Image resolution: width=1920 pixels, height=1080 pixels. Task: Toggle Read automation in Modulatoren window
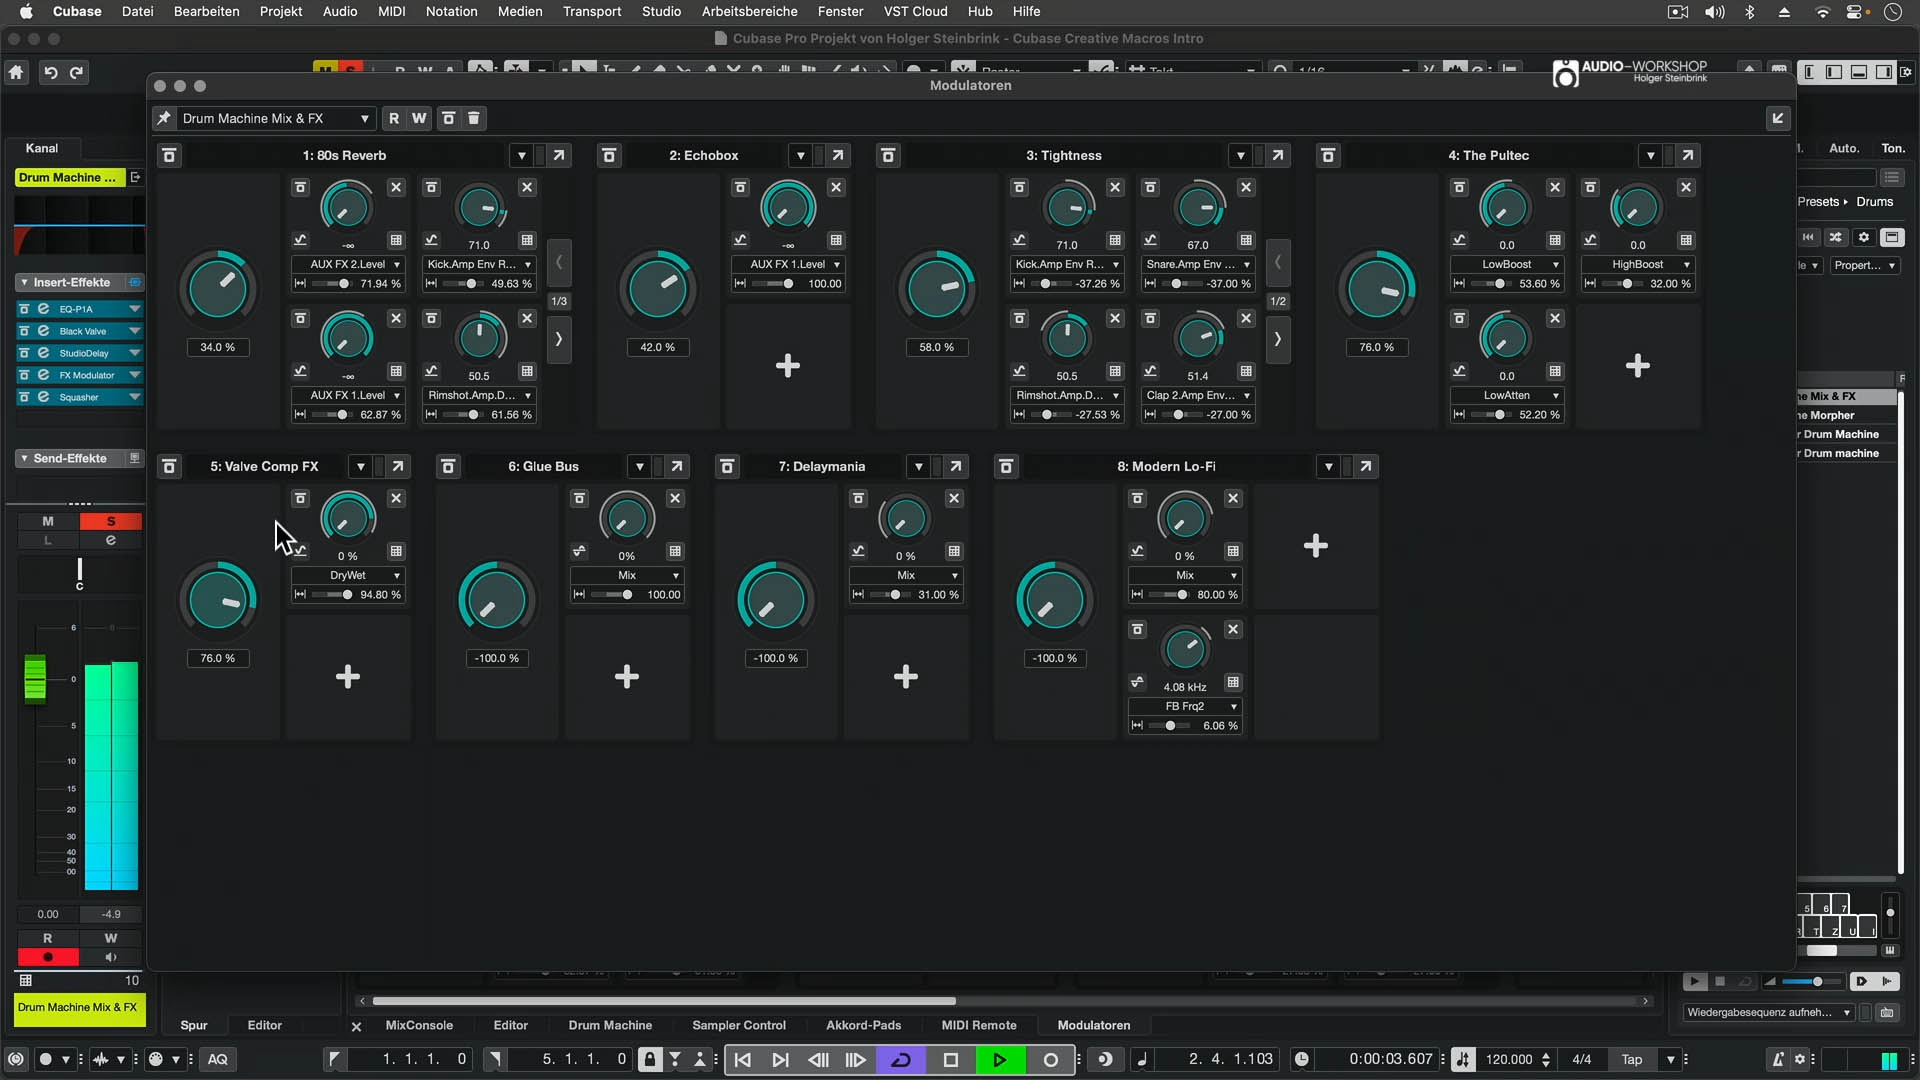(394, 118)
